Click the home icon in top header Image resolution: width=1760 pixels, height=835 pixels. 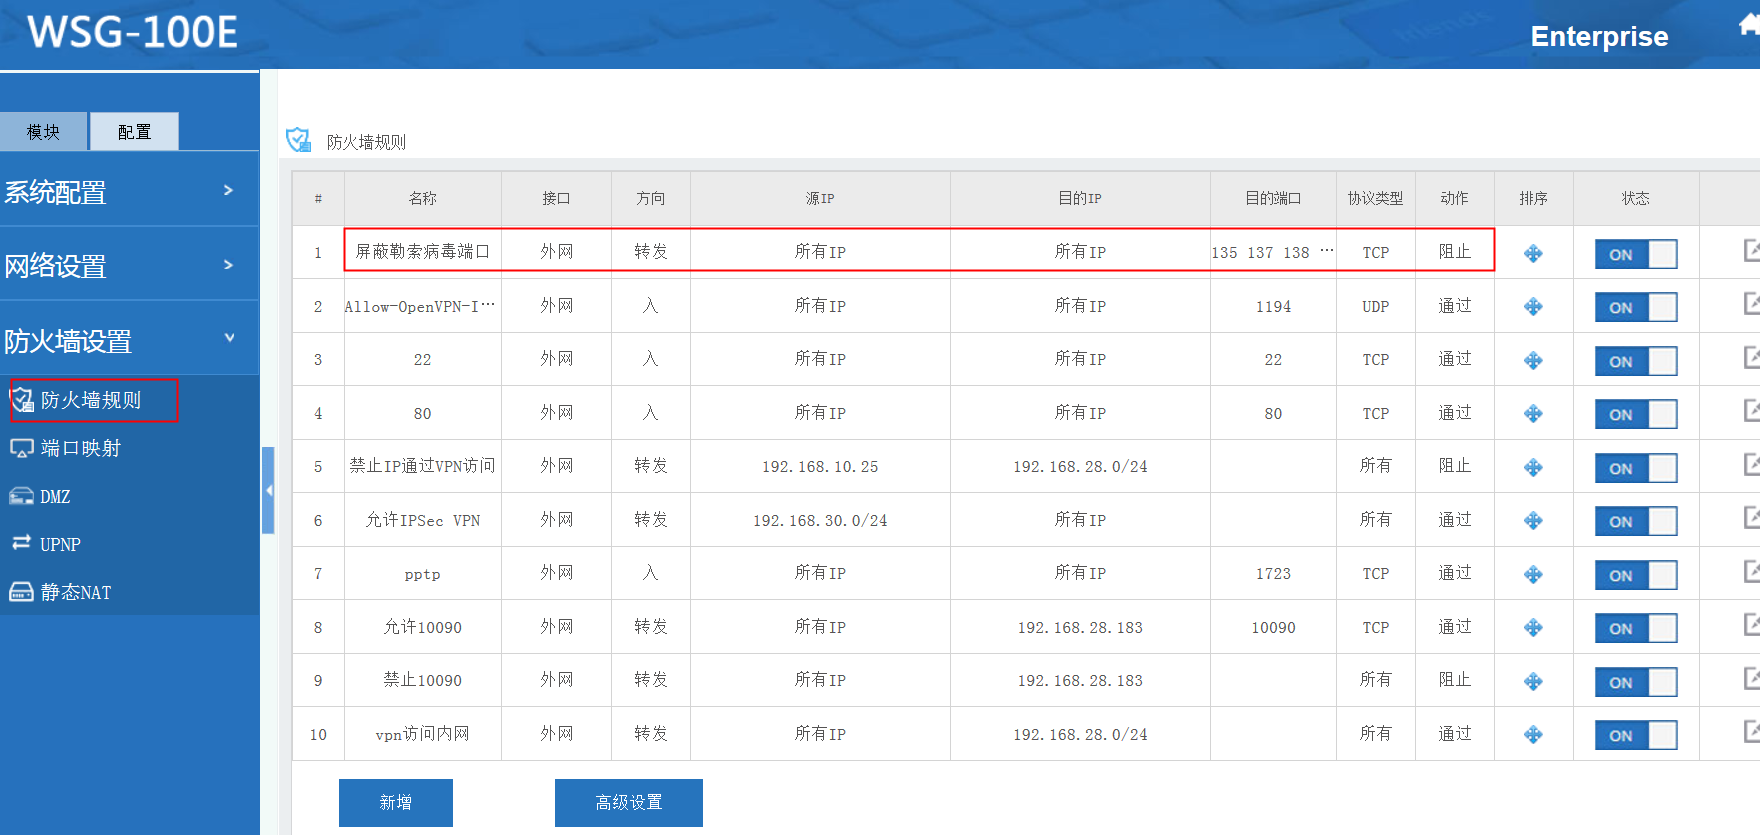pyautogui.click(x=1748, y=26)
